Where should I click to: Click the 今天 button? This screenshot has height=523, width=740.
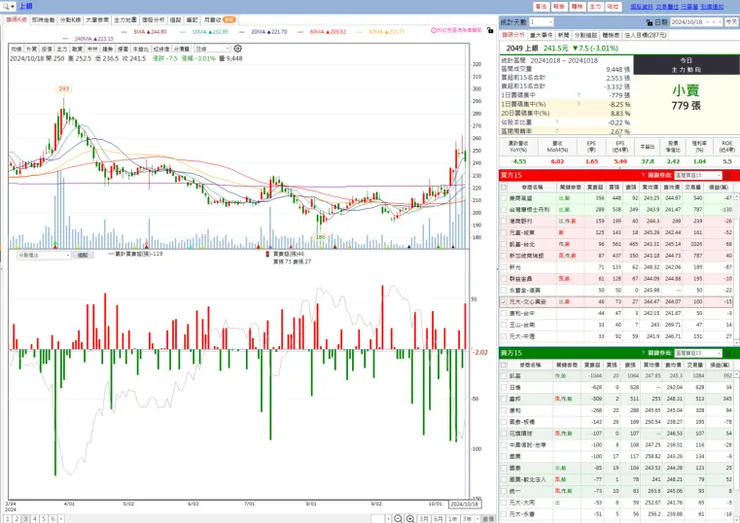(x=731, y=22)
